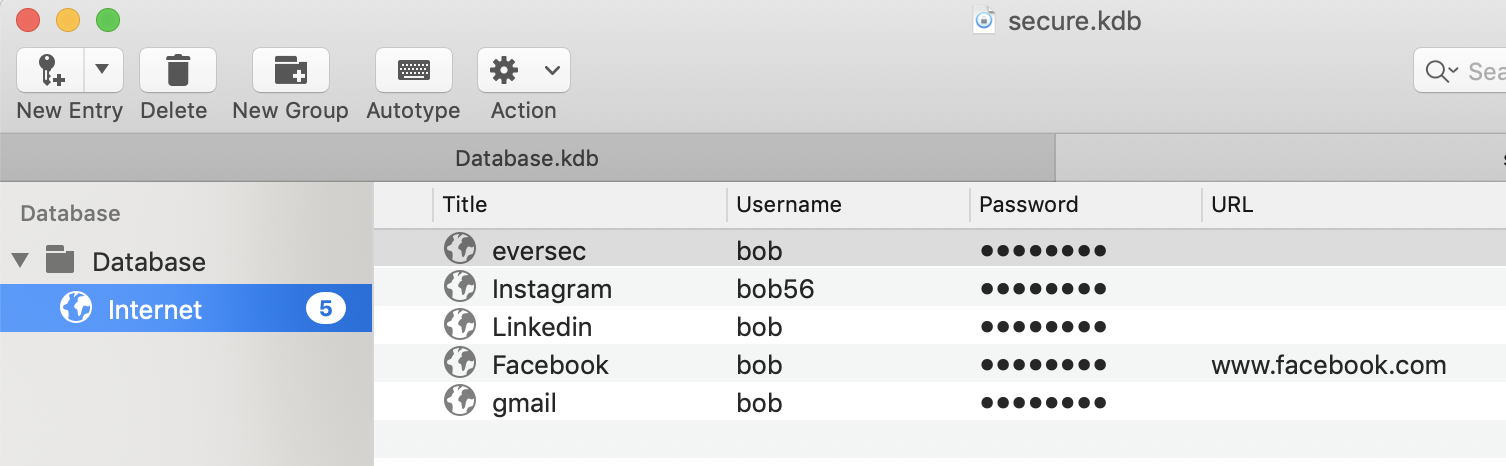Collapse the Database tree group
Viewport: 1506px width, 466px height.
20,262
